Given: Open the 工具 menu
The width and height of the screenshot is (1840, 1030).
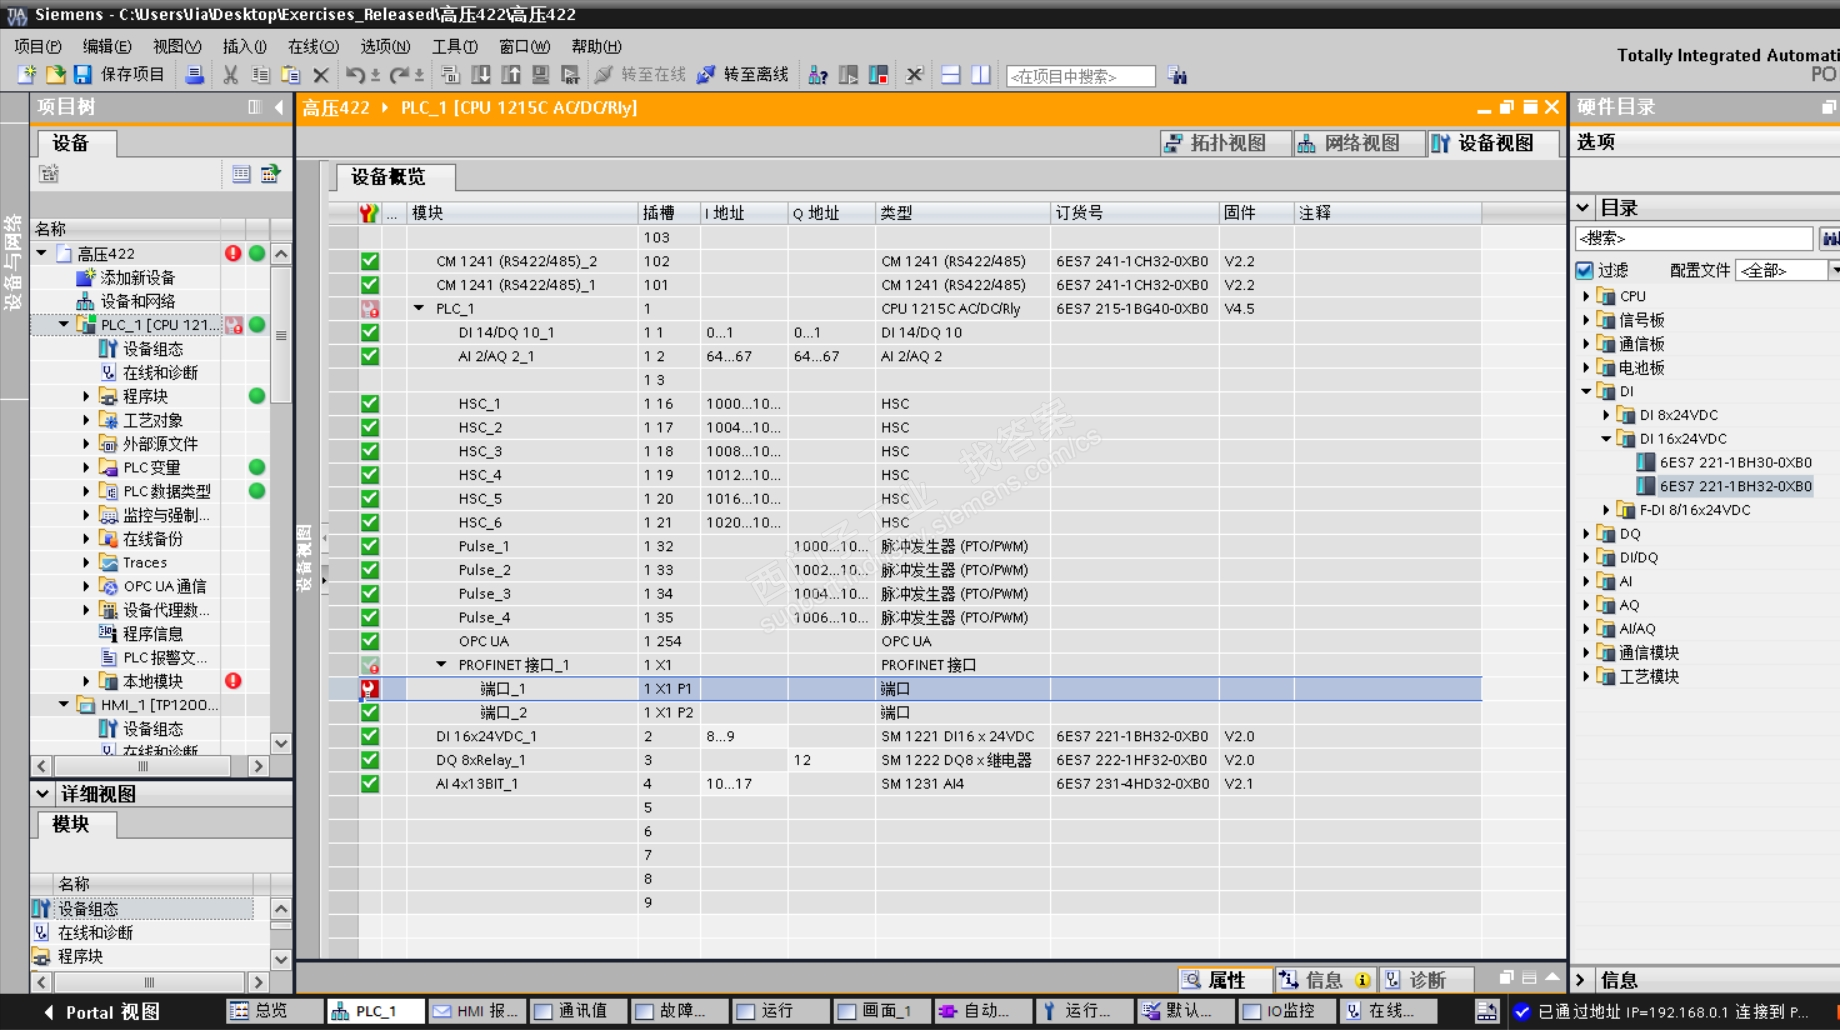Looking at the screenshot, I should [455, 46].
